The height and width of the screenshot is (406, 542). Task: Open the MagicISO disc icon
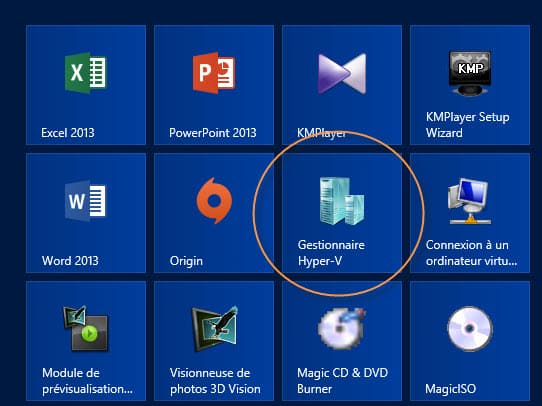coord(470,329)
